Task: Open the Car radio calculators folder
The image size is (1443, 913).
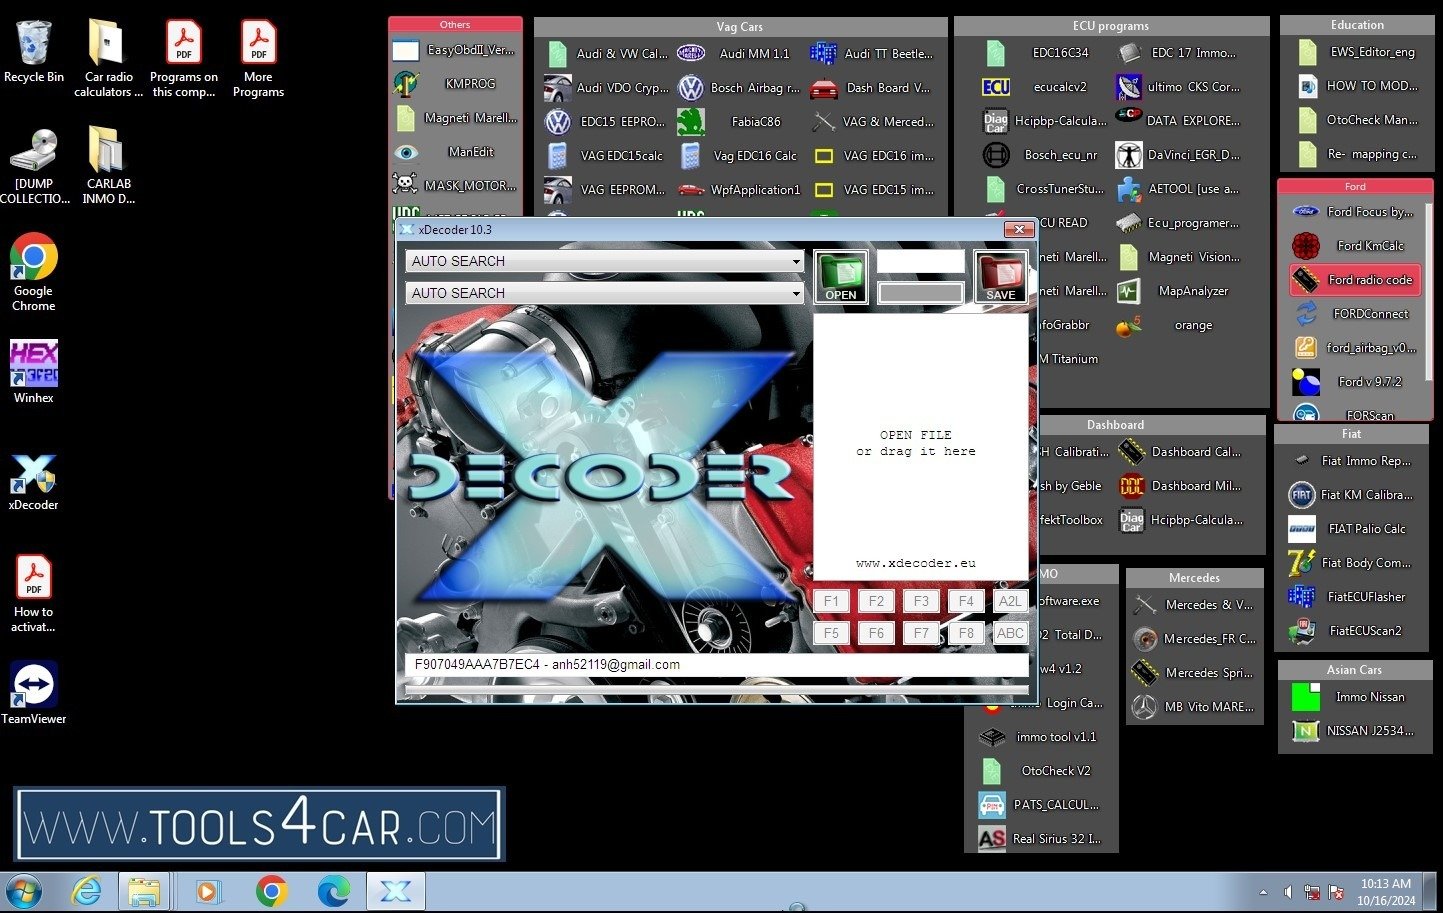Action: coord(108,59)
